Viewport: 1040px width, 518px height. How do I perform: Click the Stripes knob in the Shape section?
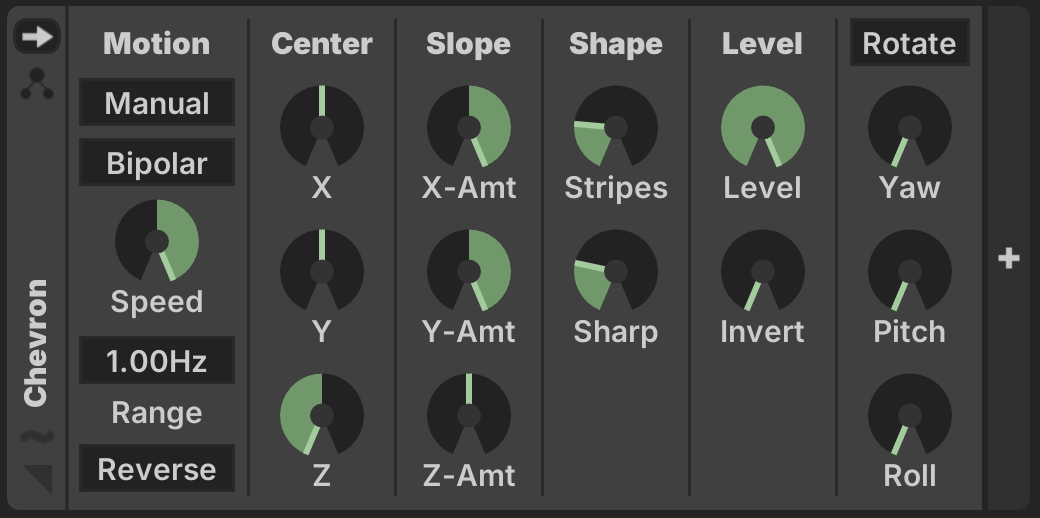pyautogui.click(x=616, y=127)
